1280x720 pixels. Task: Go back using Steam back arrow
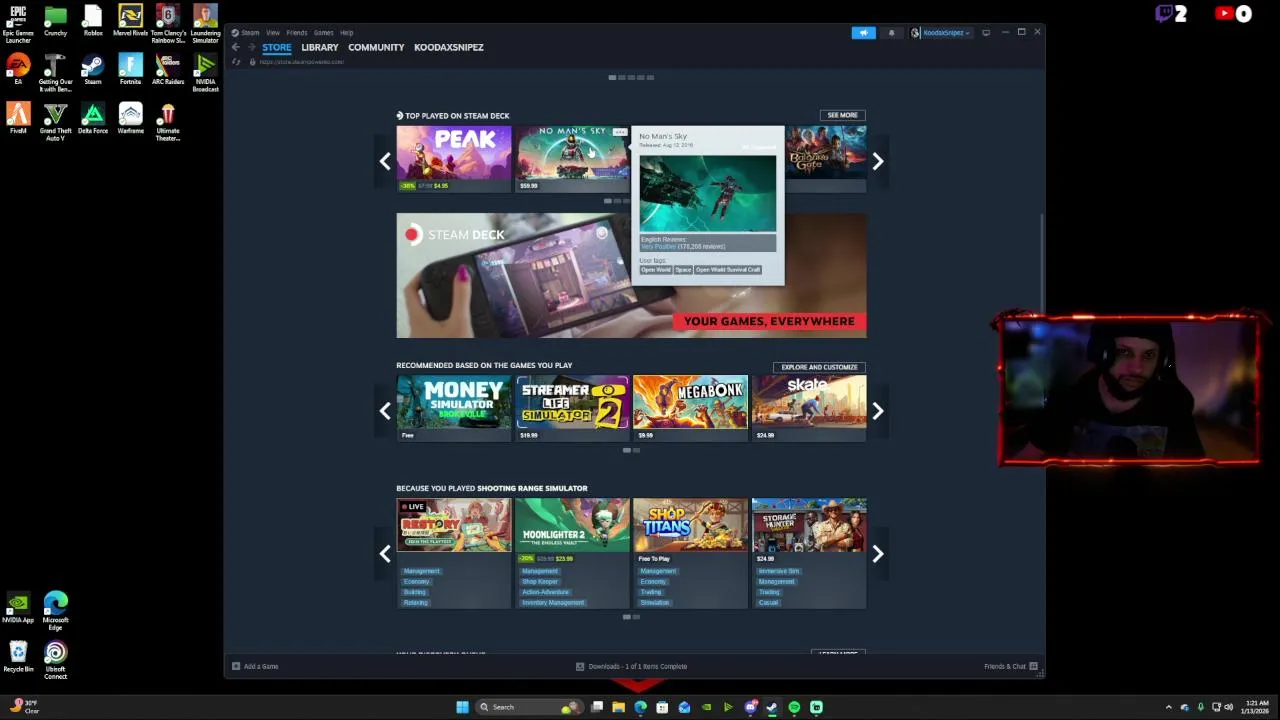(236, 47)
